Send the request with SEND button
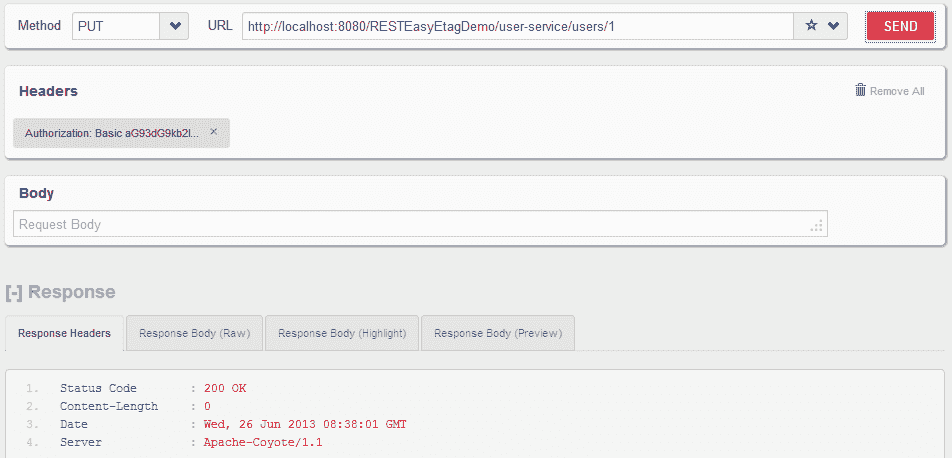This screenshot has height=458, width=952. point(900,26)
